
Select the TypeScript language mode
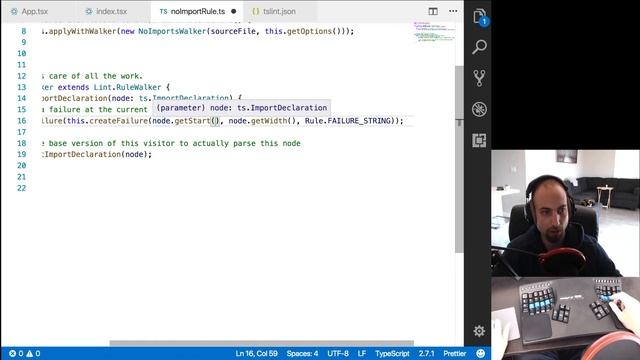click(392, 353)
